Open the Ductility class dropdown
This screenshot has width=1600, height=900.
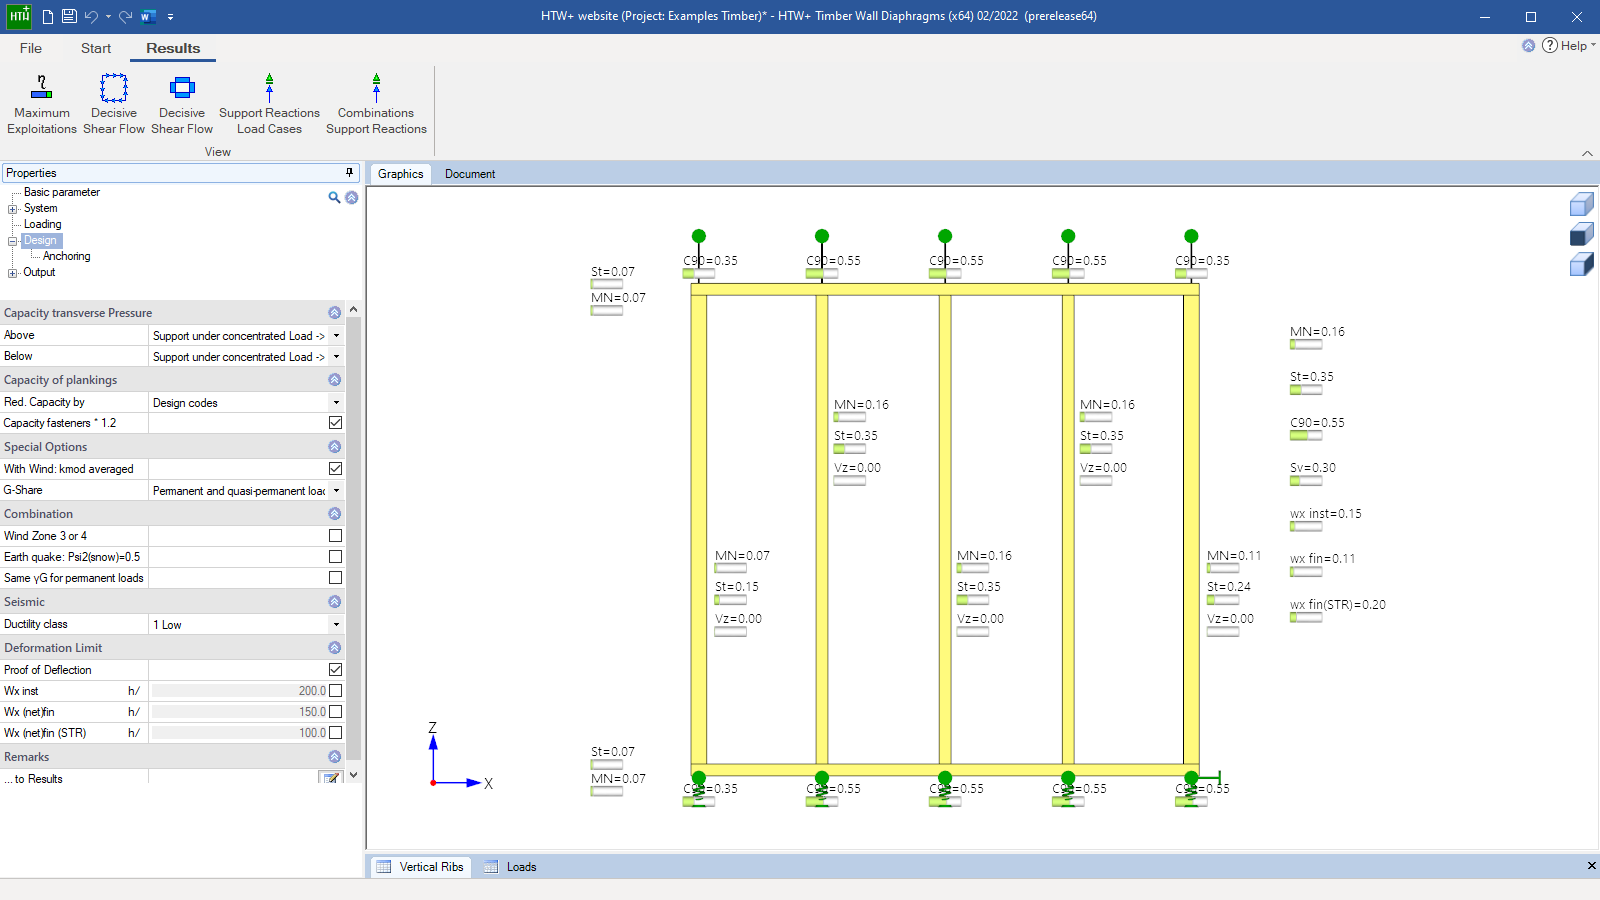336,625
